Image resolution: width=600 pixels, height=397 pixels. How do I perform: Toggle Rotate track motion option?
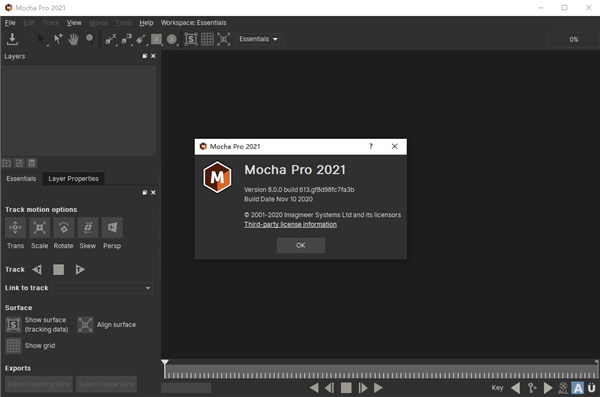(64, 227)
